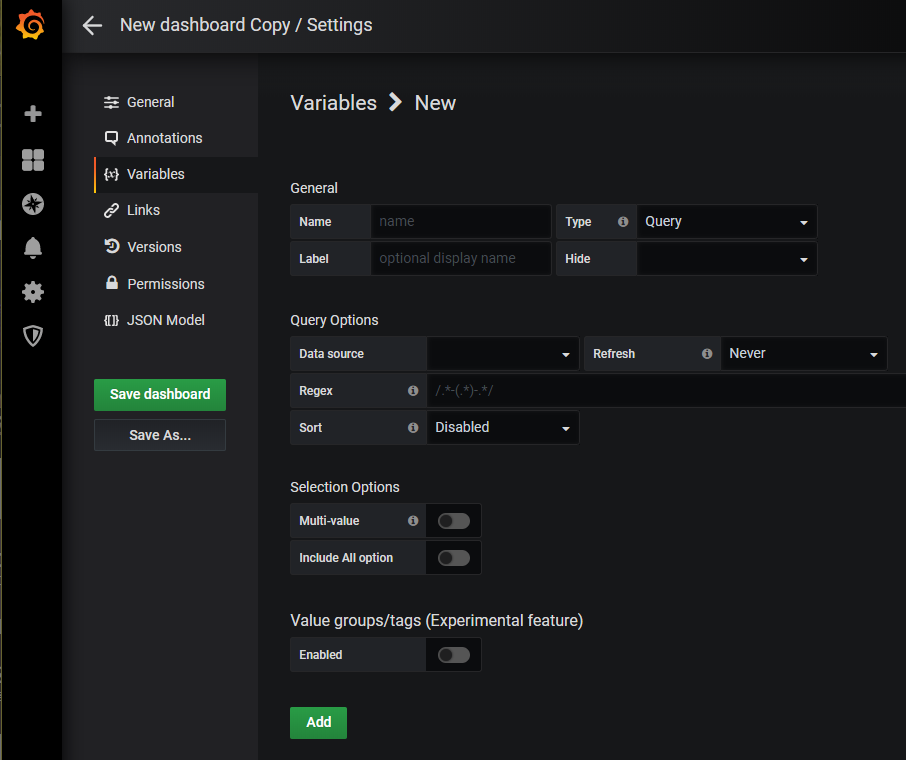The height and width of the screenshot is (760, 906).
Task: Click the sliders icon beside General
Action: click(x=112, y=102)
